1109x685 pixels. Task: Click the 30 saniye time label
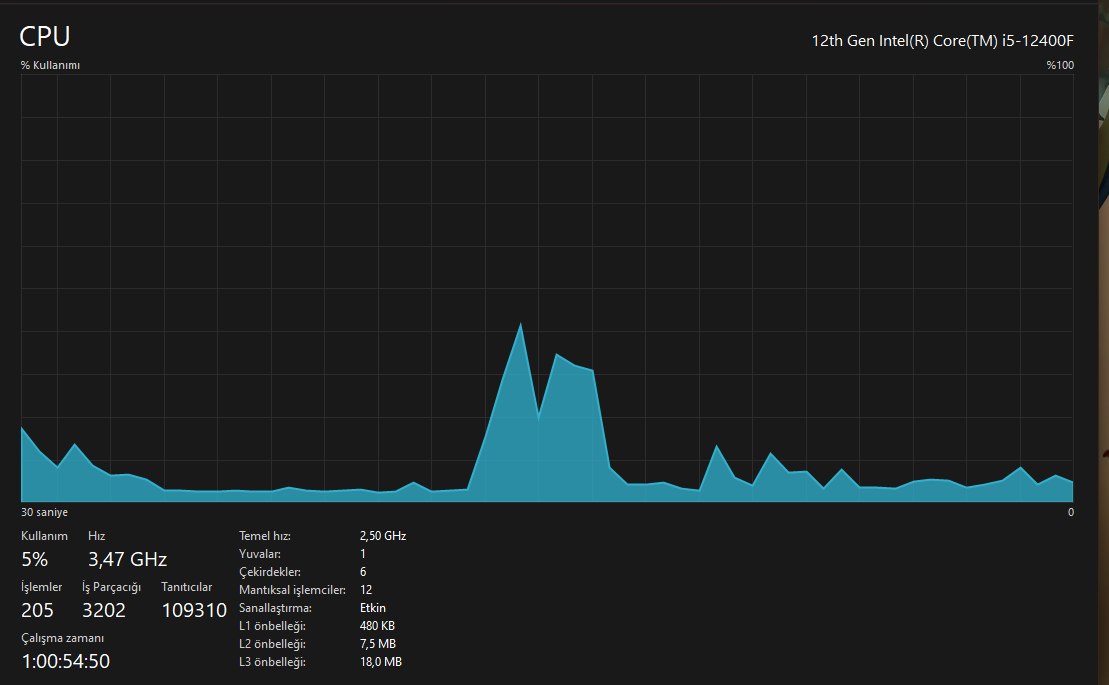point(45,512)
